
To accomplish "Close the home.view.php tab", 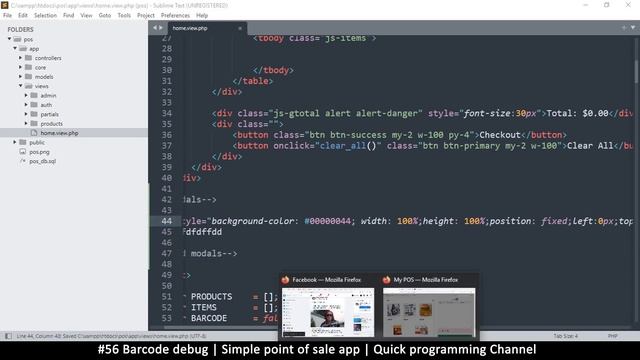I will [x=240, y=28].
